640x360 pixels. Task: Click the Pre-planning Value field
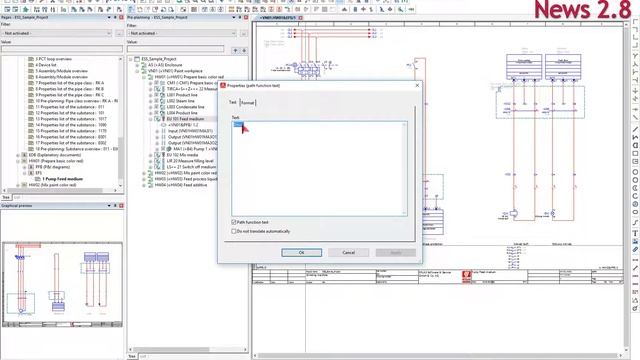pyautogui.click(x=176, y=49)
